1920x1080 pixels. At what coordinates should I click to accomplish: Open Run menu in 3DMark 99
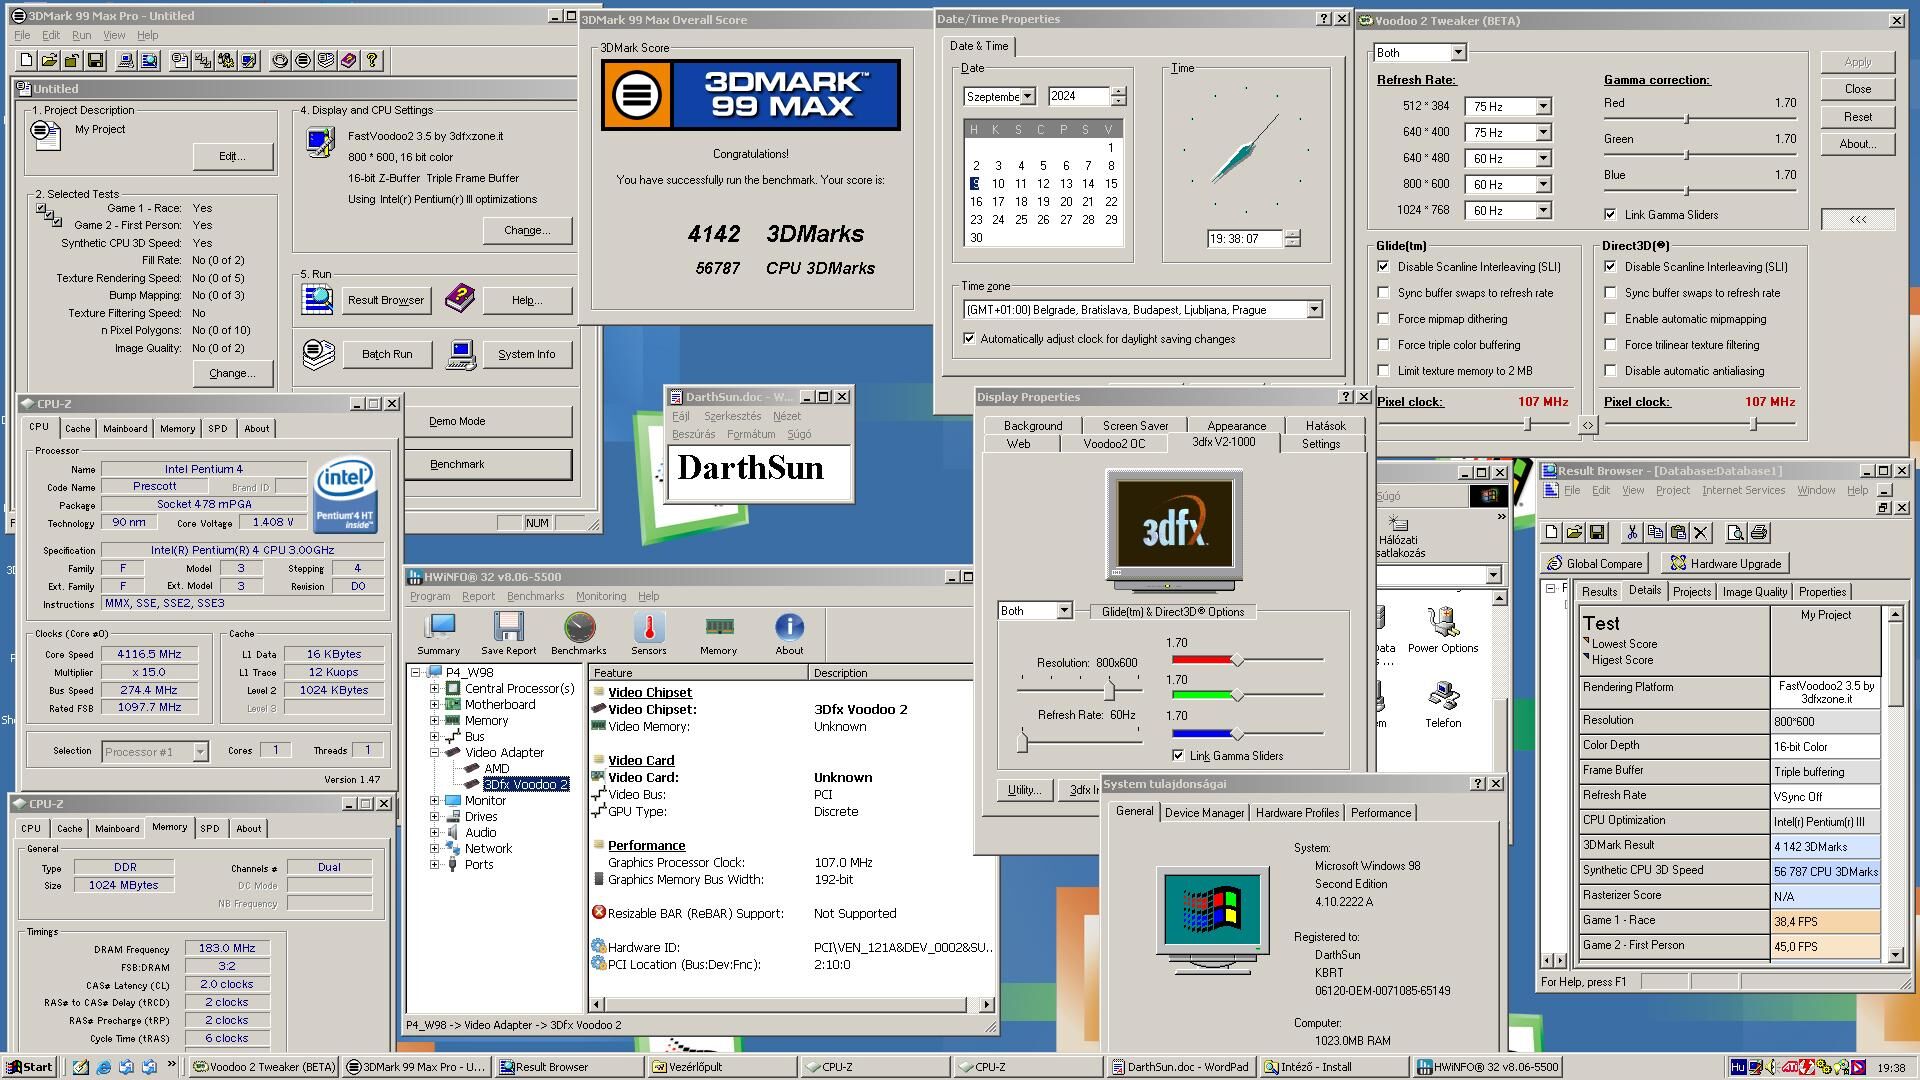81,35
